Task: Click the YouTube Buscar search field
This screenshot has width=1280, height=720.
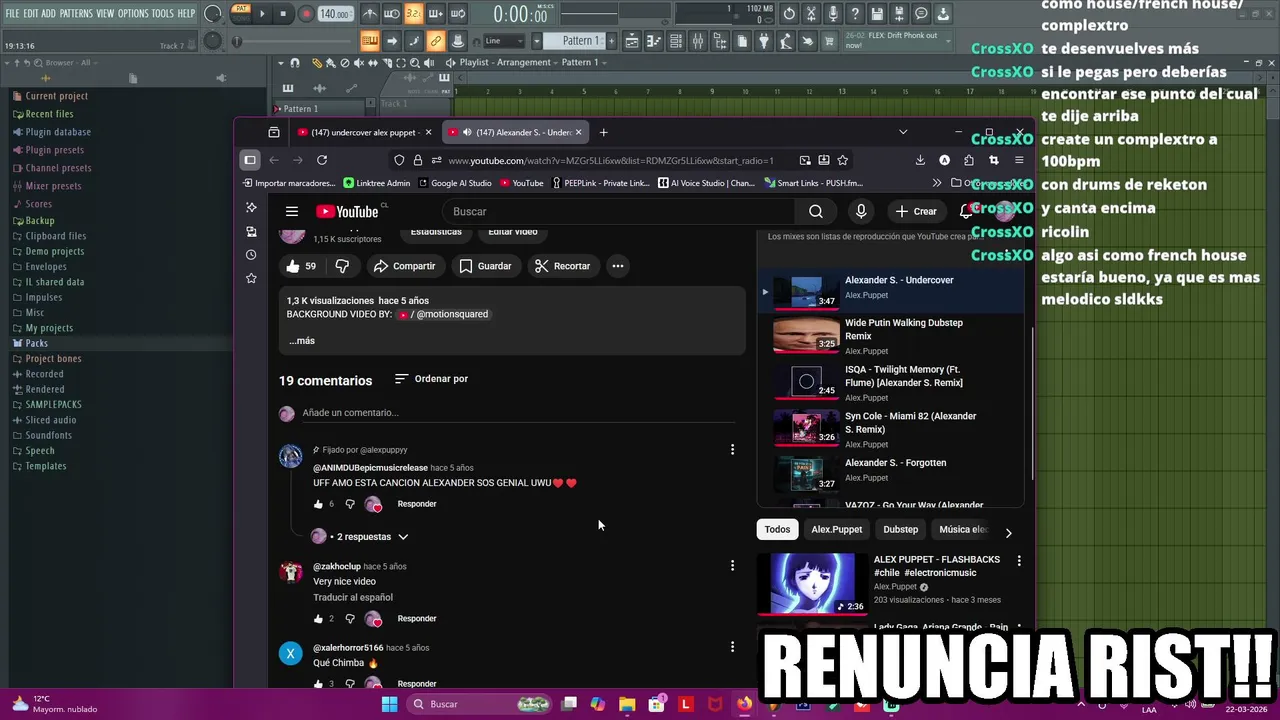Action: click(x=620, y=211)
